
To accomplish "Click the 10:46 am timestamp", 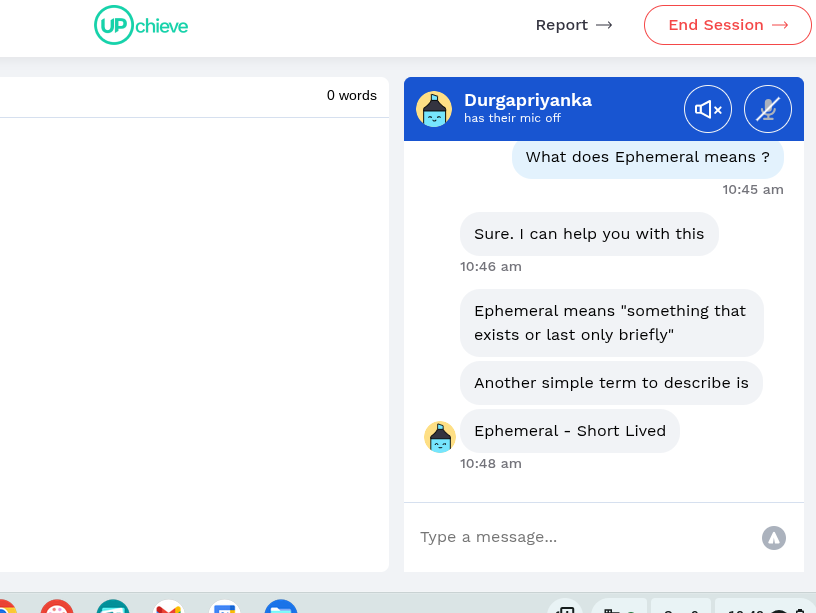I will pyautogui.click(x=491, y=266).
